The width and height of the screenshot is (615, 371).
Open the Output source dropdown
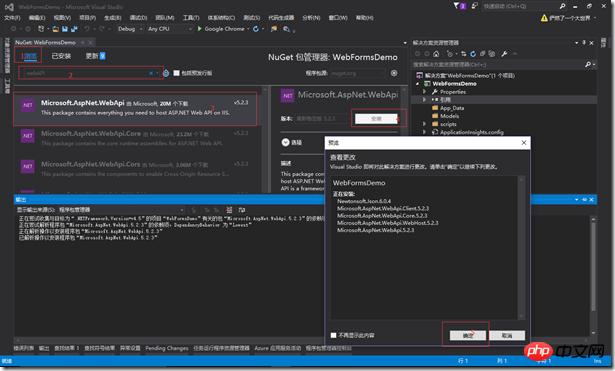(x=121, y=210)
